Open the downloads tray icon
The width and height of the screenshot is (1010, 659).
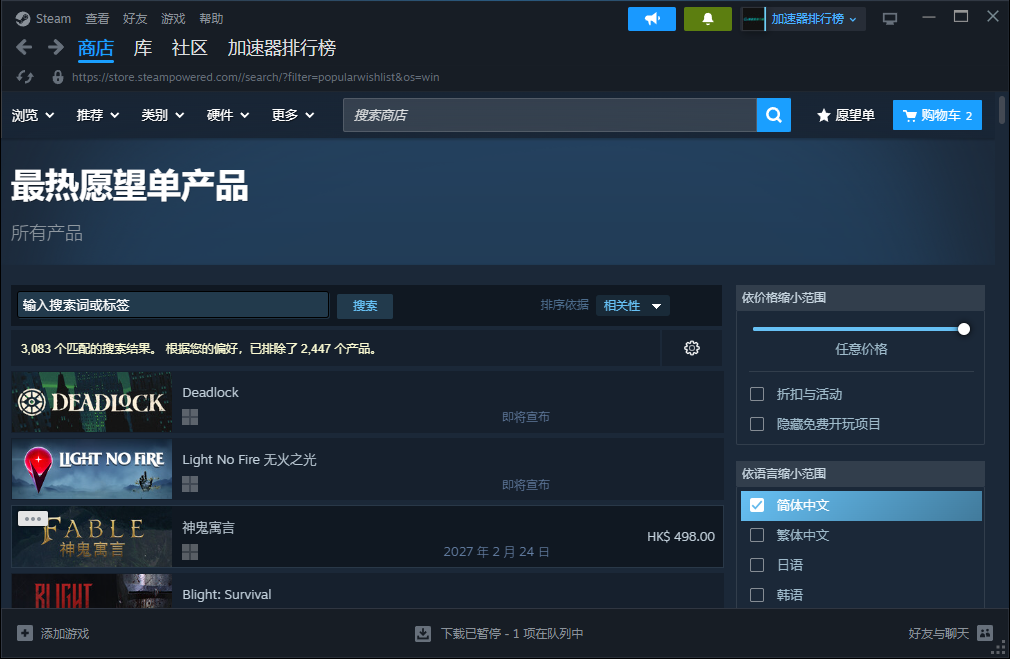point(423,633)
